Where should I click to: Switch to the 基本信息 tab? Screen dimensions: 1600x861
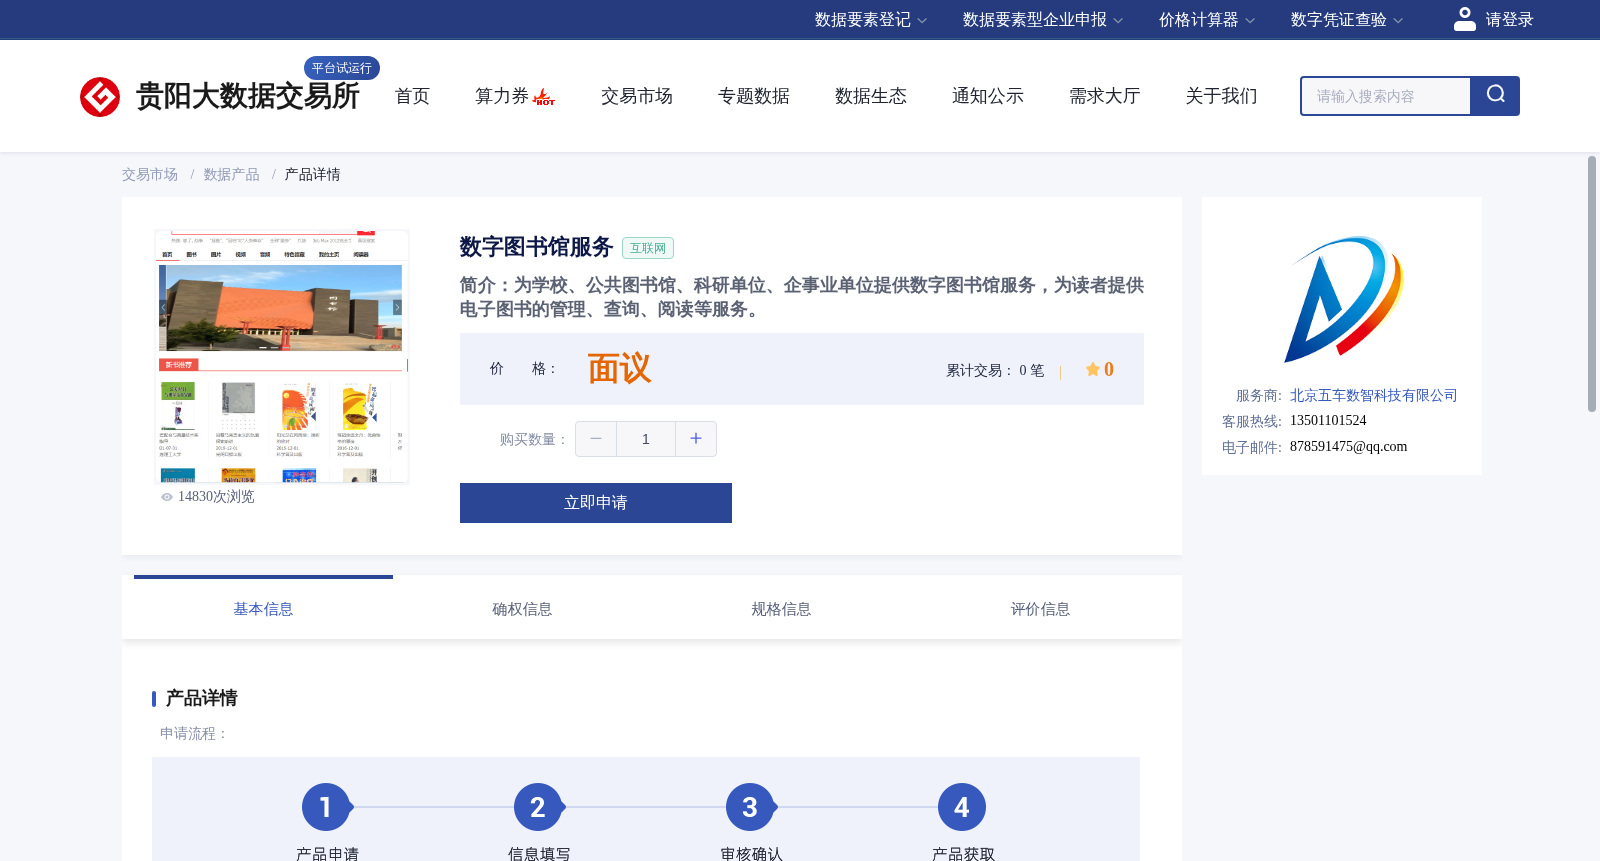point(263,608)
